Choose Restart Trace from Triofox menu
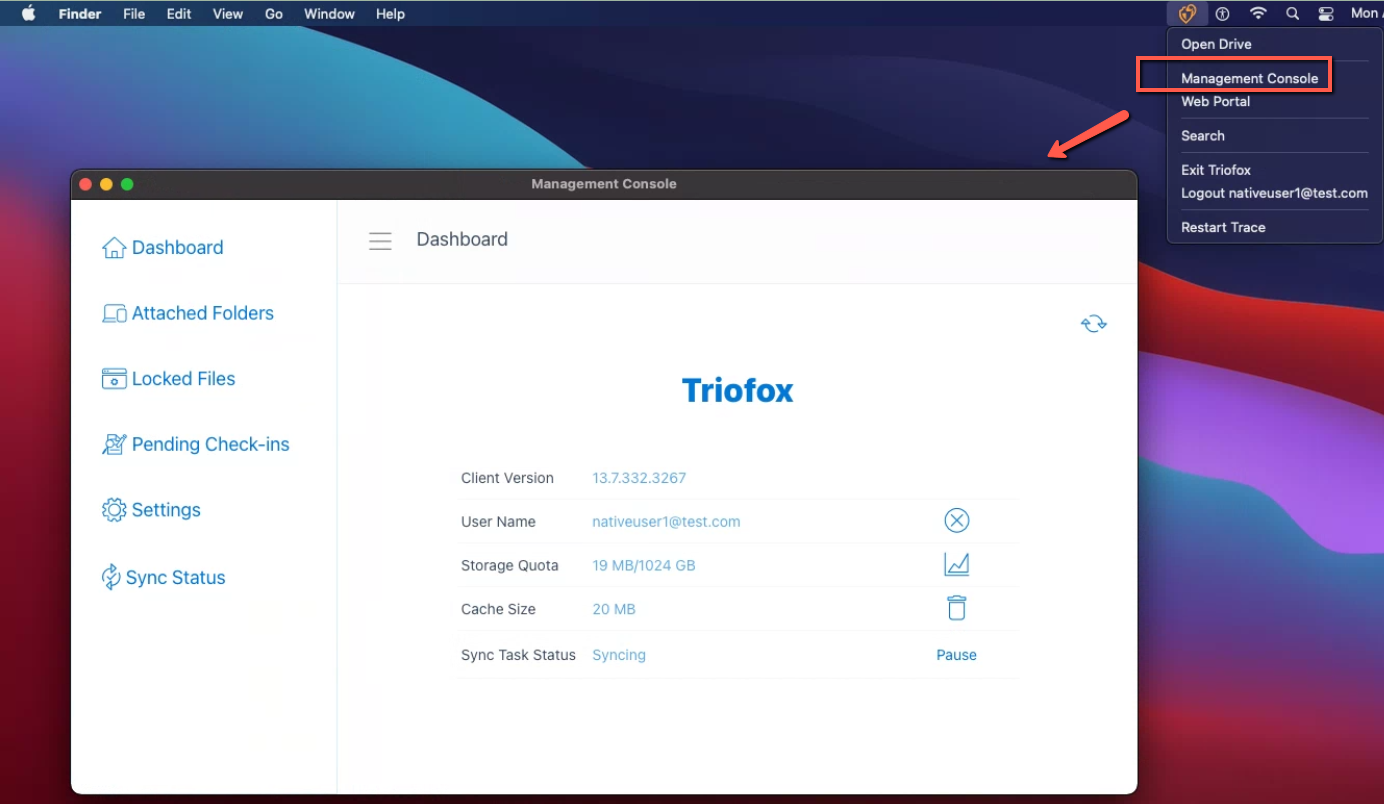The width and height of the screenshot is (1384, 804). [x=1223, y=227]
